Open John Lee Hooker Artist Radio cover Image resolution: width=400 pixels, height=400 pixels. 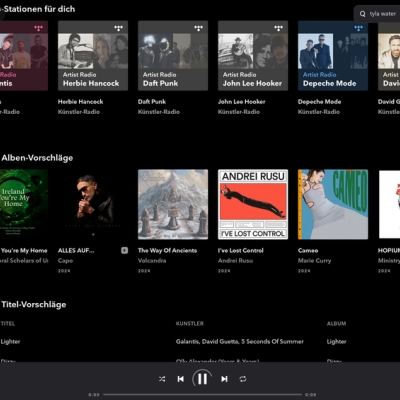pos(253,56)
